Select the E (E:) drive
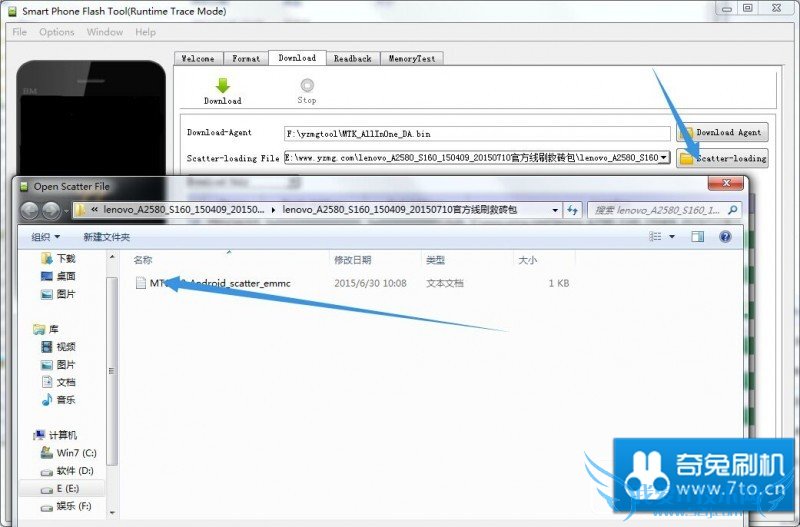 [x=60, y=489]
